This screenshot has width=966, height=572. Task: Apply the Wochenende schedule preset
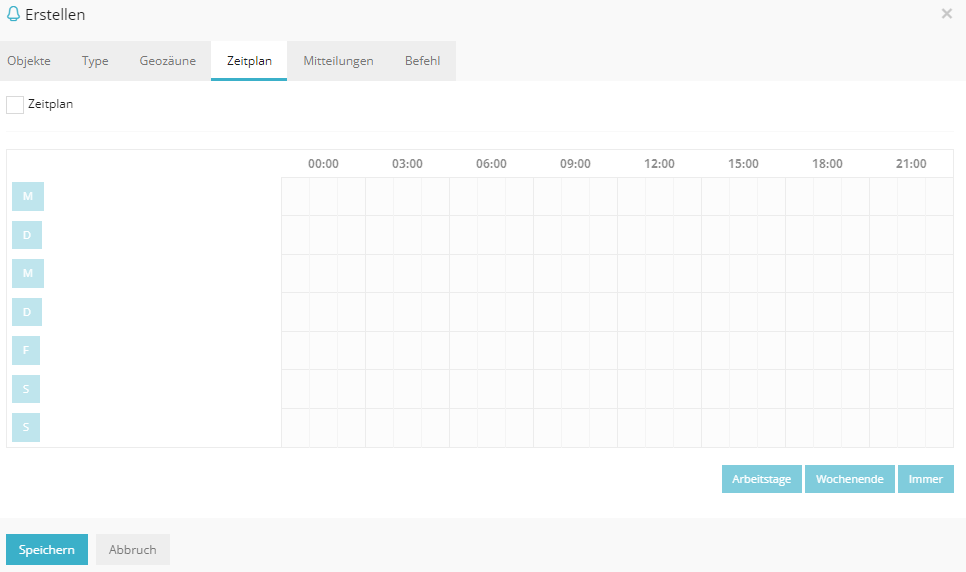tap(849, 479)
